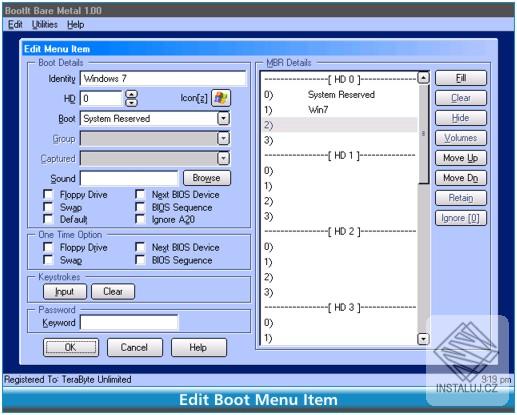Screen dimensions: 517x415
Task: Open the Edit menu
Action: tap(15, 25)
